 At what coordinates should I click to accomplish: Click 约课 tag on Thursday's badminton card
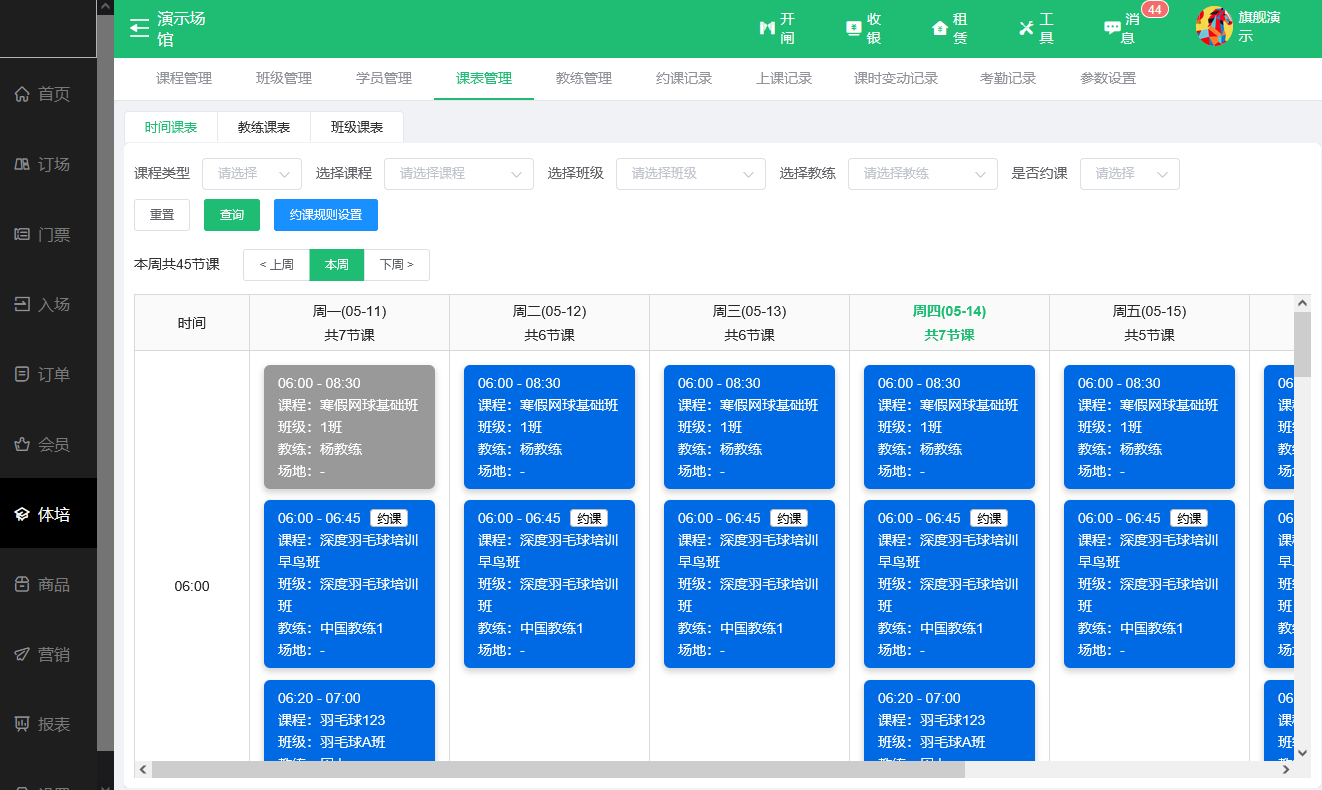coord(989,518)
